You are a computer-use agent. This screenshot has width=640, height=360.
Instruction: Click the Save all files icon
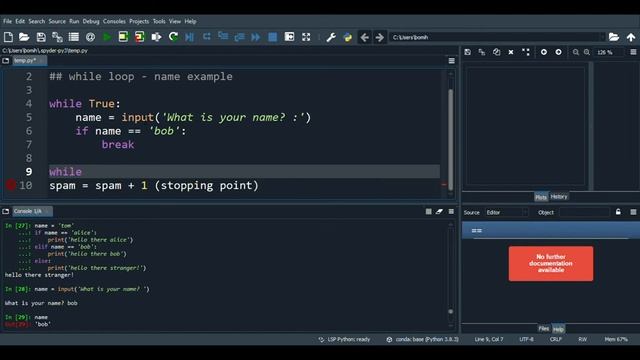coord(57,37)
